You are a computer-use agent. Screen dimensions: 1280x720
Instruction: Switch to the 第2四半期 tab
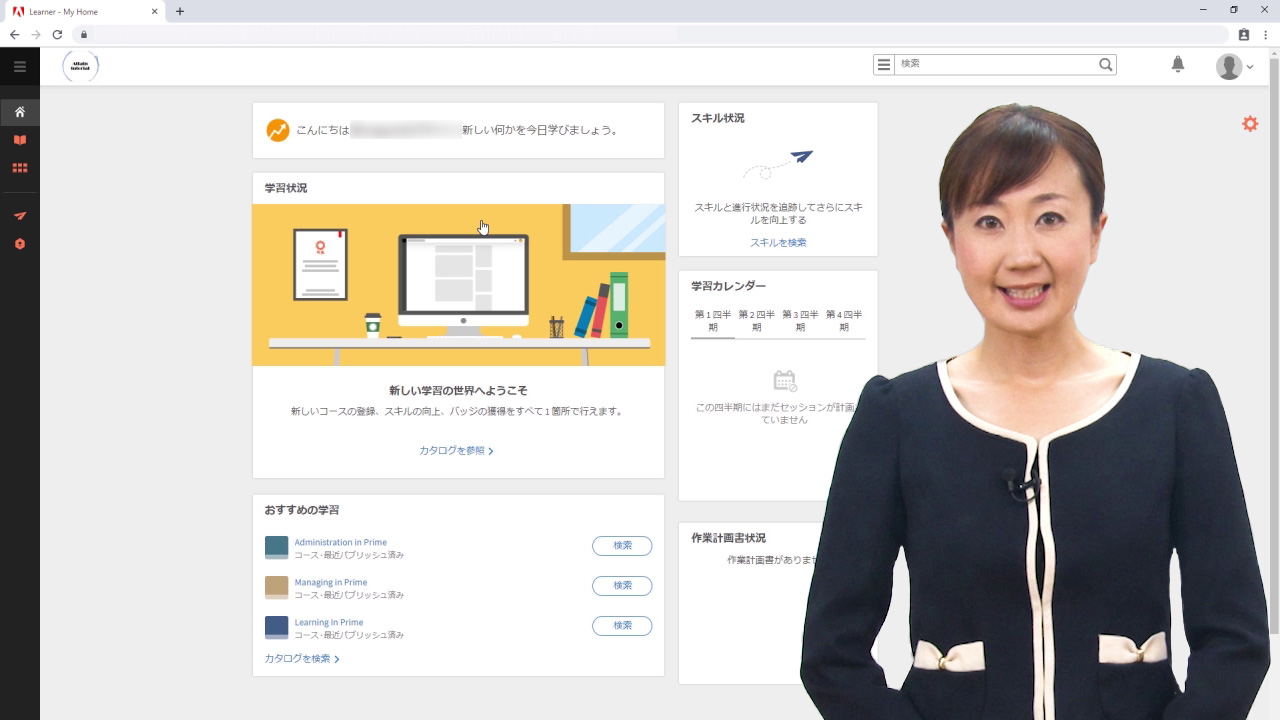[756, 321]
